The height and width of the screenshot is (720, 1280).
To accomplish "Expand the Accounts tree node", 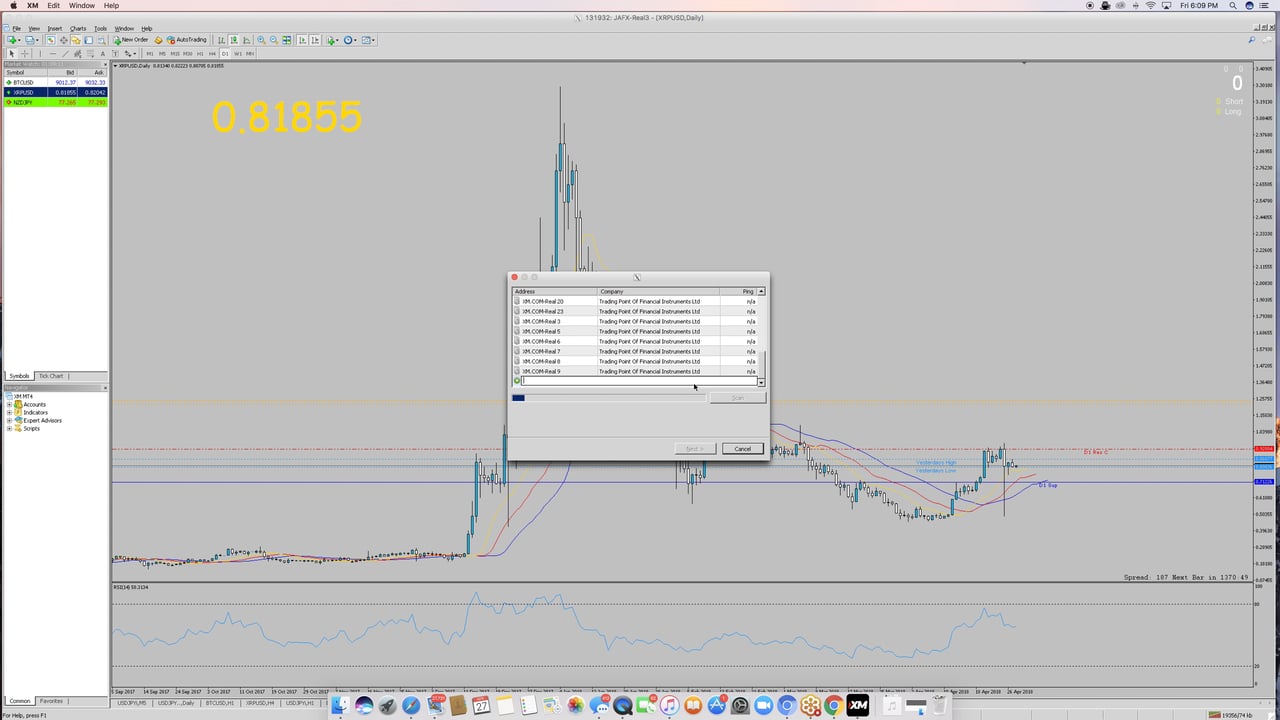I will point(9,404).
